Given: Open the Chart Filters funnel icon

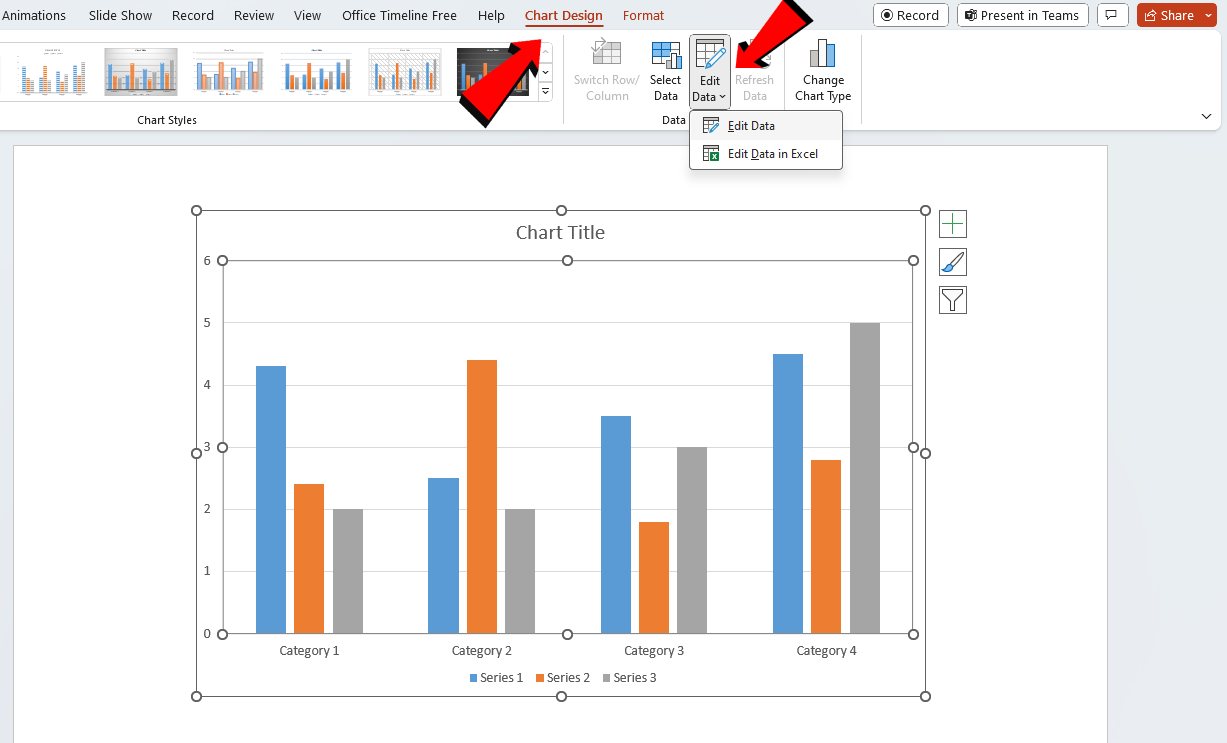Looking at the screenshot, I should [952, 299].
